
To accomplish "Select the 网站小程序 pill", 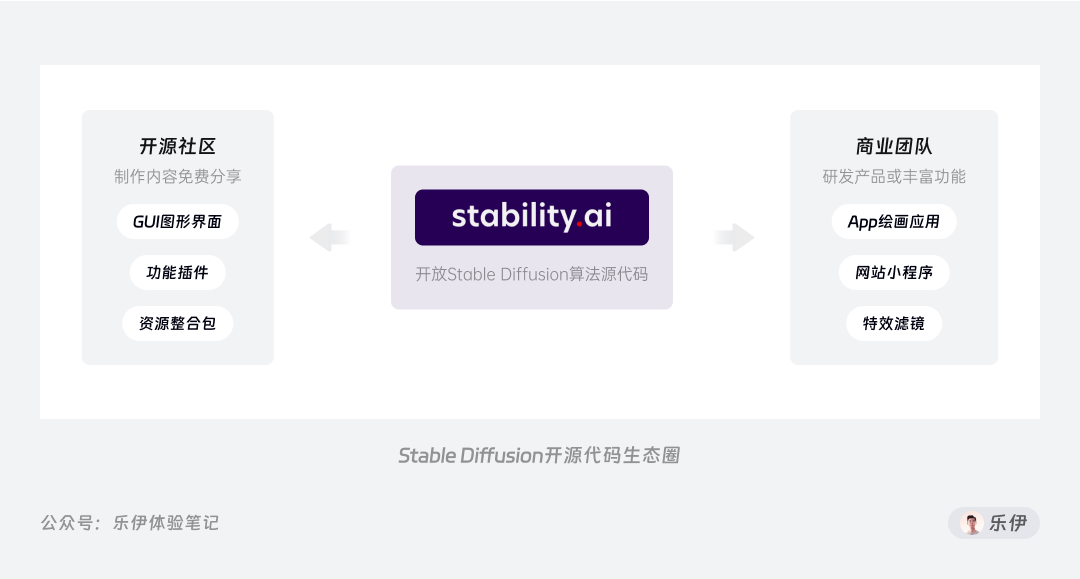I will [894, 273].
